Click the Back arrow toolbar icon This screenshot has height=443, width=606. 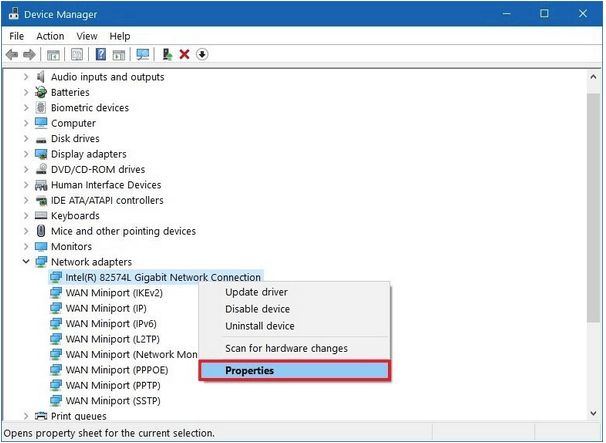(x=12, y=55)
